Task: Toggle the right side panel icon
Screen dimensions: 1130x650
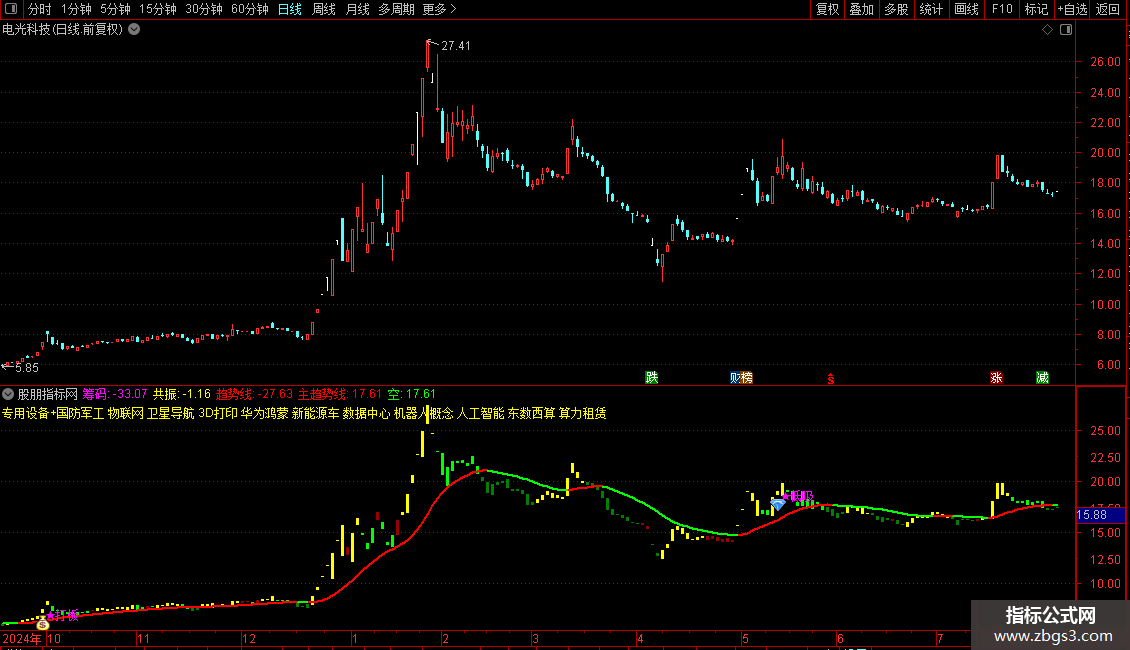Action: tap(1066, 30)
